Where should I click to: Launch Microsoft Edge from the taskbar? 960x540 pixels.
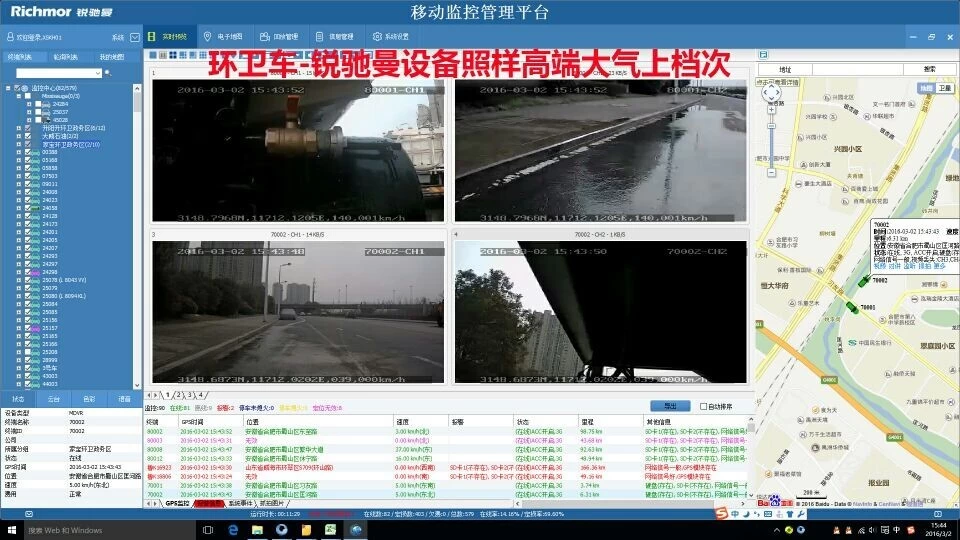(233, 530)
